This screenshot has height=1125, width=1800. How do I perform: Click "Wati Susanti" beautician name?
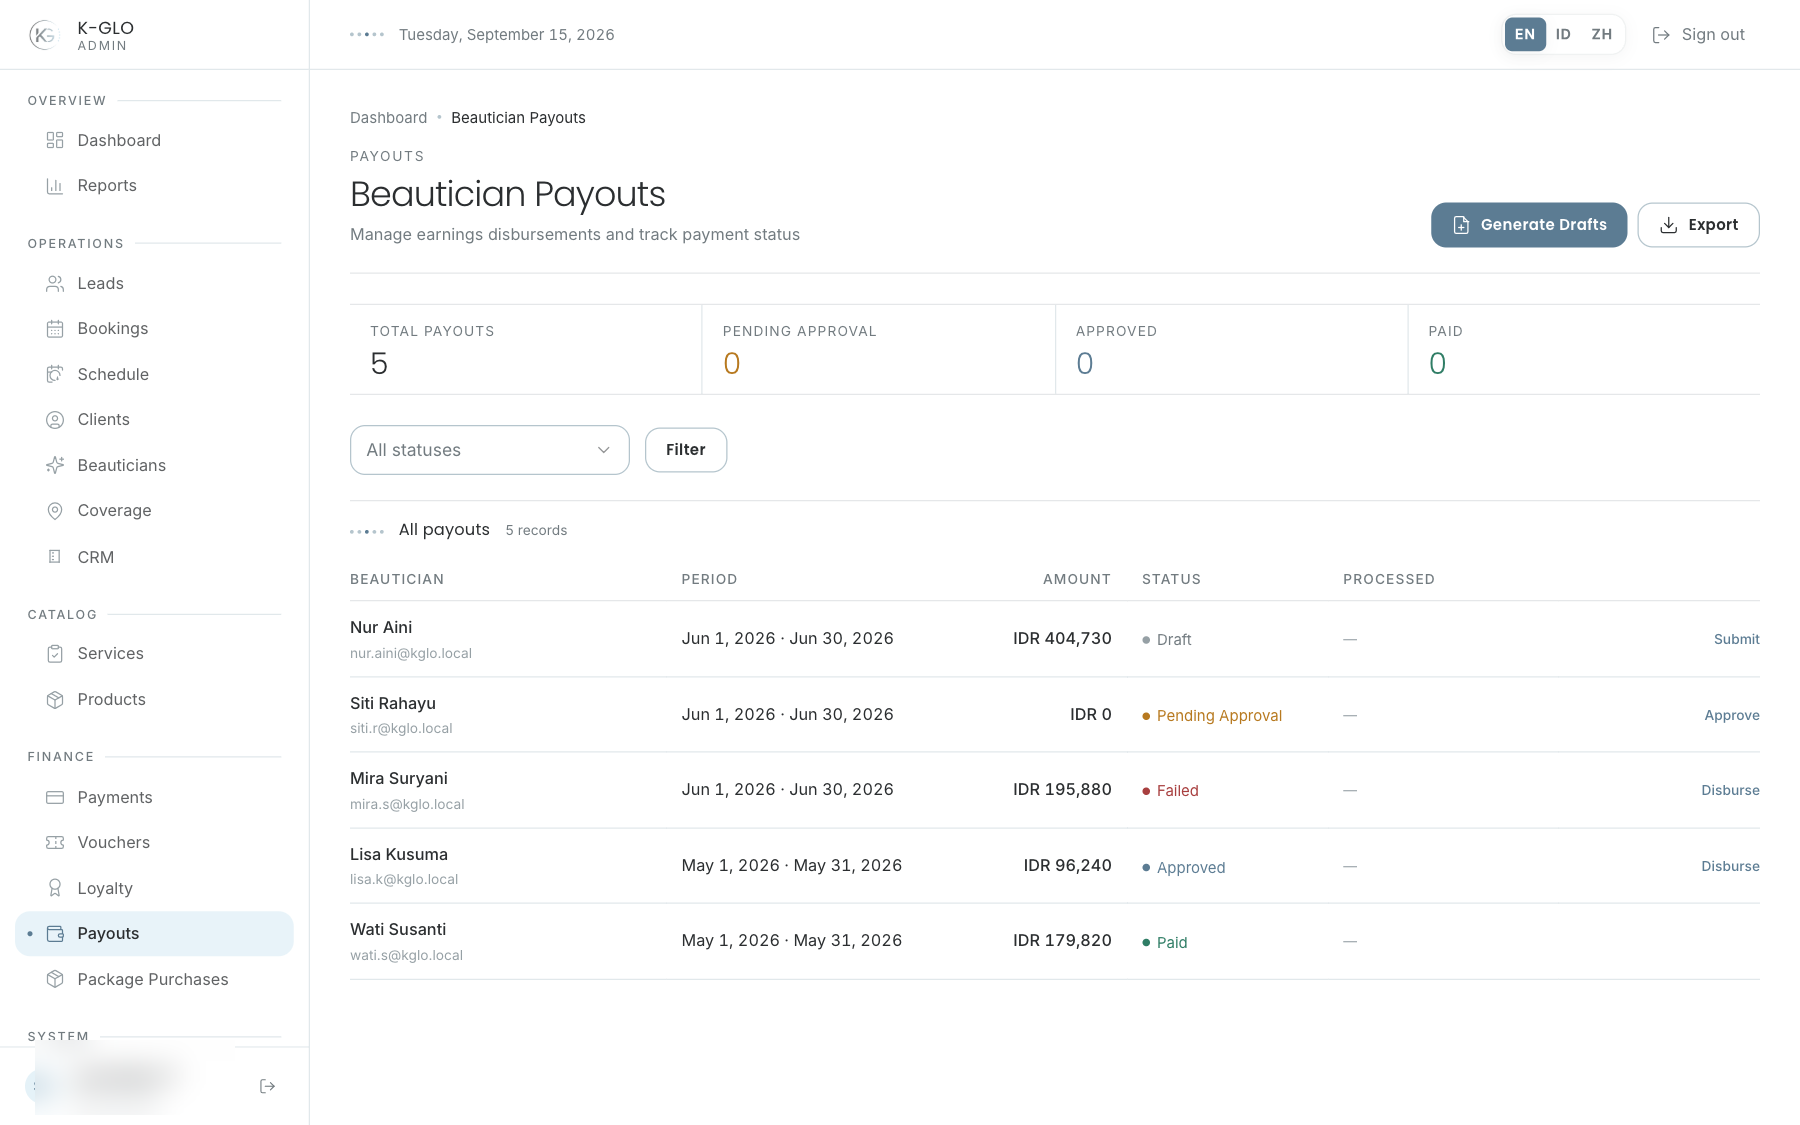pyautogui.click(x=398, y=930)
